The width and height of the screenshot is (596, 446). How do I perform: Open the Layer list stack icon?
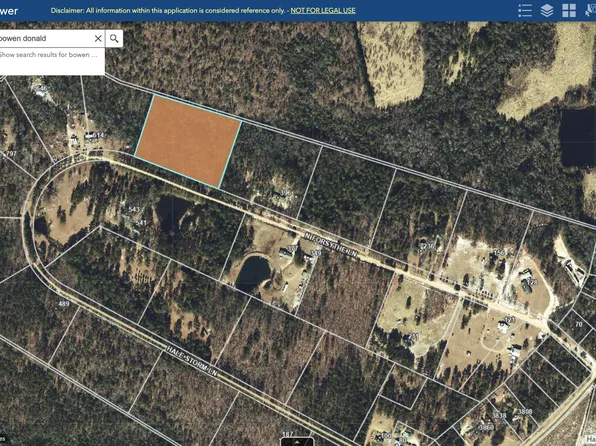point(547,11)
